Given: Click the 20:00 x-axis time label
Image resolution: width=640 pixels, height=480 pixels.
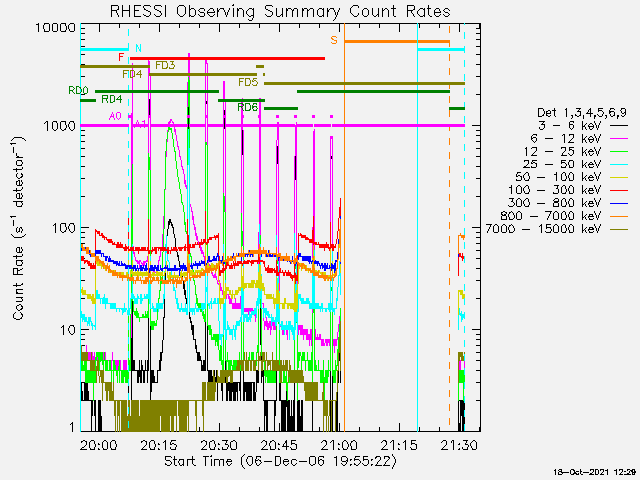Looking at the screenshot, I should (98, 445).
